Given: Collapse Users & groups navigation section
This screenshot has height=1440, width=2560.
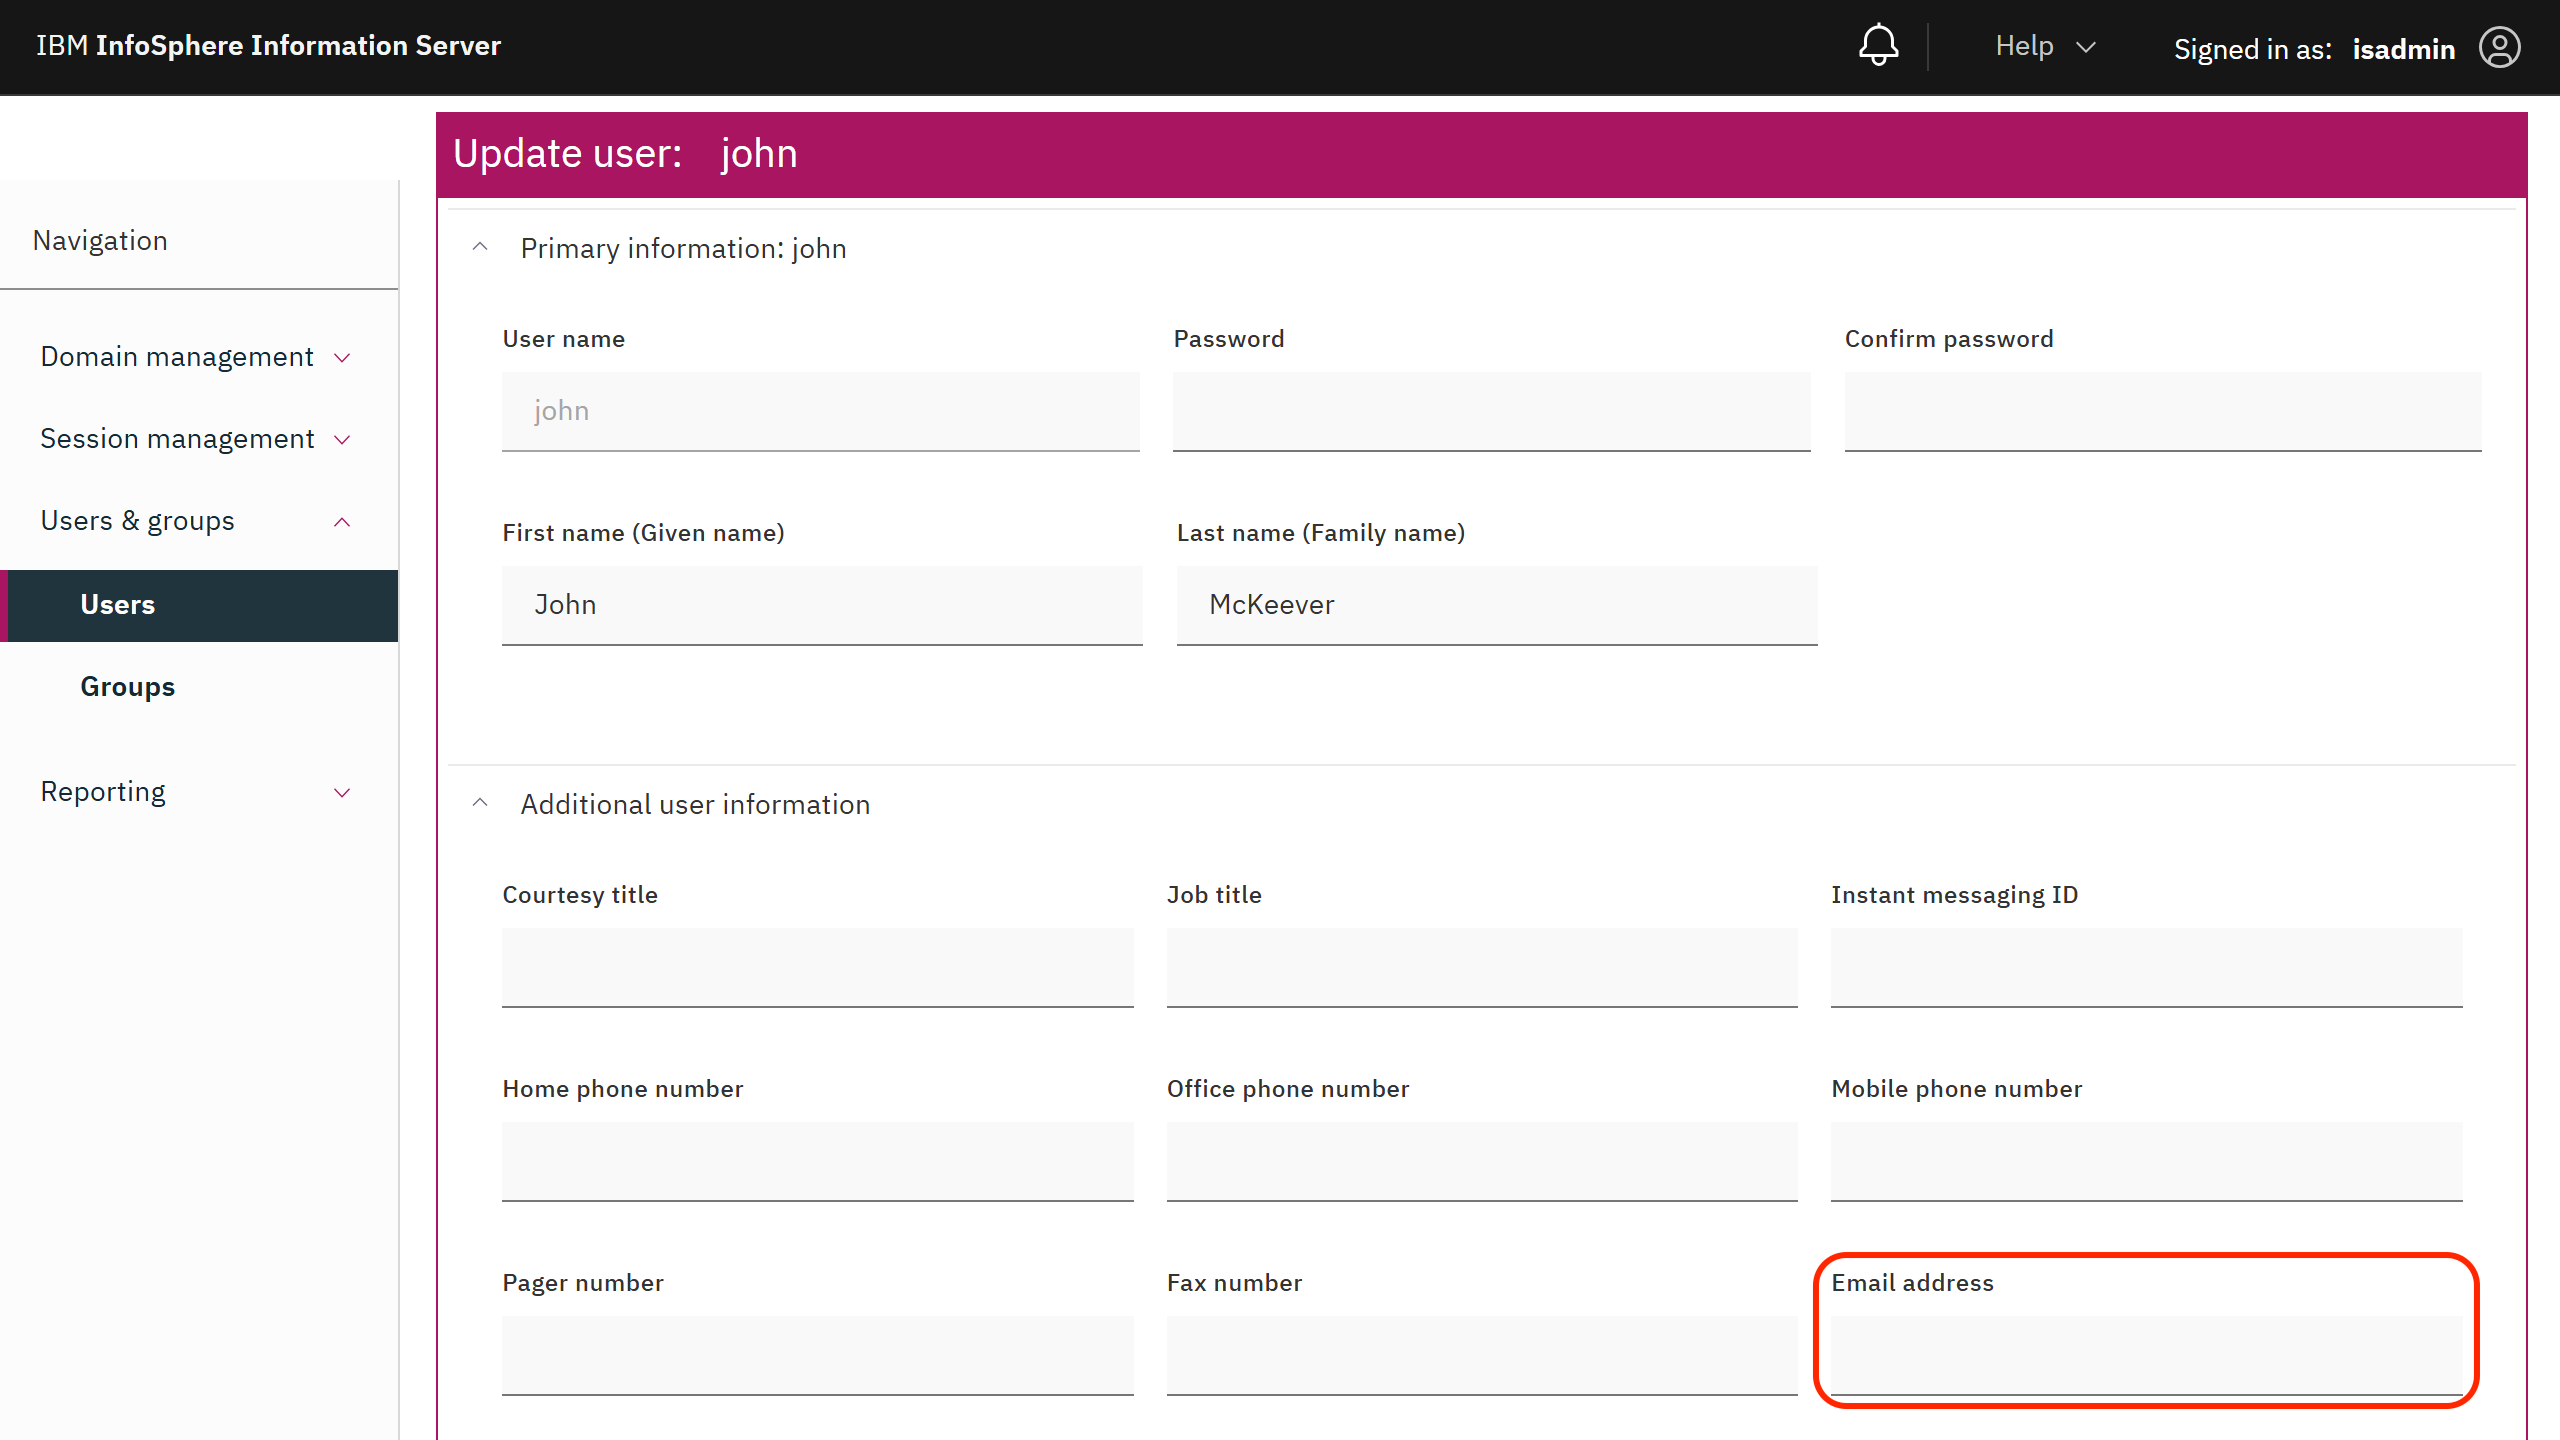Looking at the screenshot, I should tap(196, 521).
